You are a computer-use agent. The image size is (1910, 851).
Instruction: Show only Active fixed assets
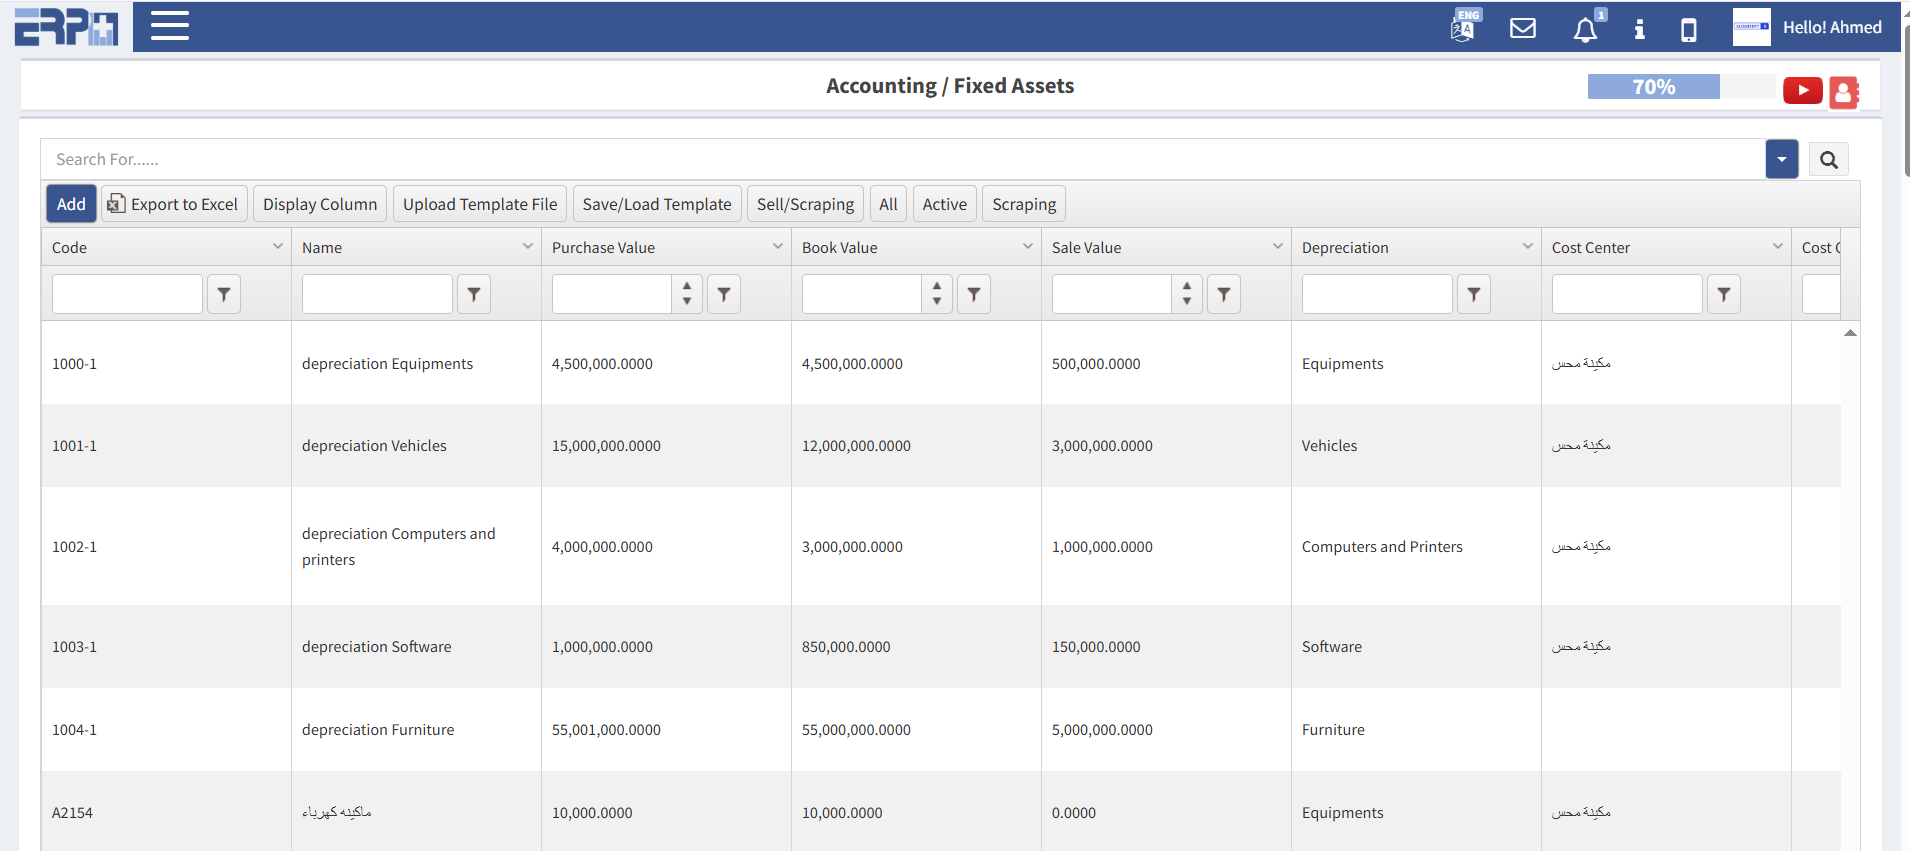pyautogui.click(x=944, y=204)
